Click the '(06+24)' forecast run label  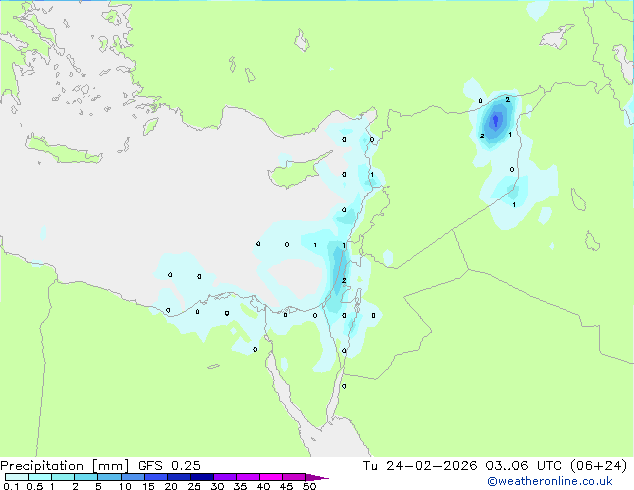(x=598, y=466)
